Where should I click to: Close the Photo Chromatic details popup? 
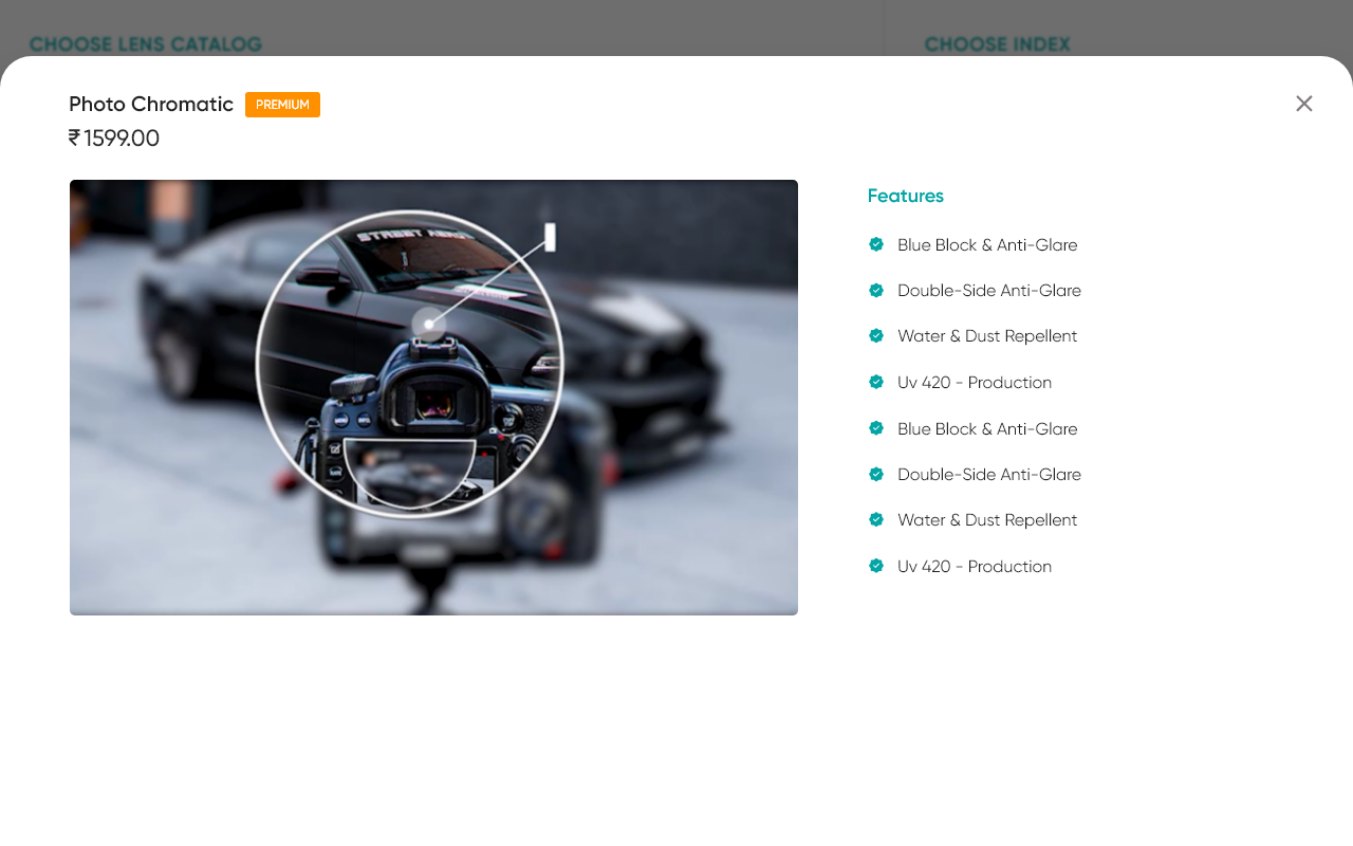coord(1304,104)
